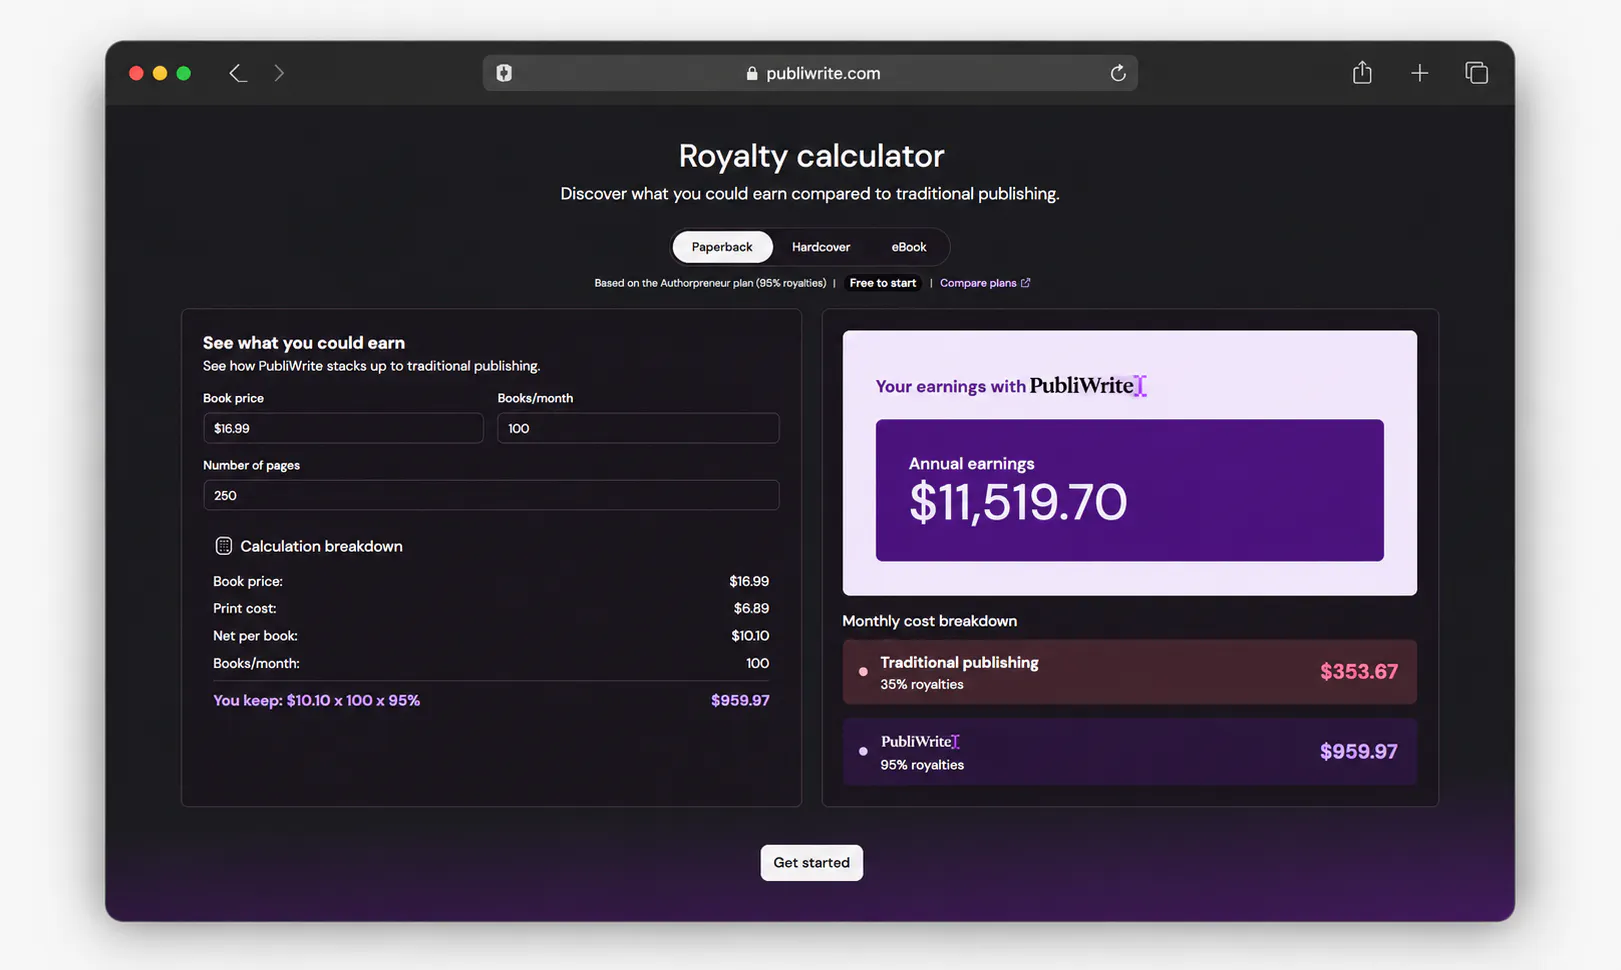Open a new tab with plus icon
The width and height of the screenshot is (1621, 970).
1419,73
